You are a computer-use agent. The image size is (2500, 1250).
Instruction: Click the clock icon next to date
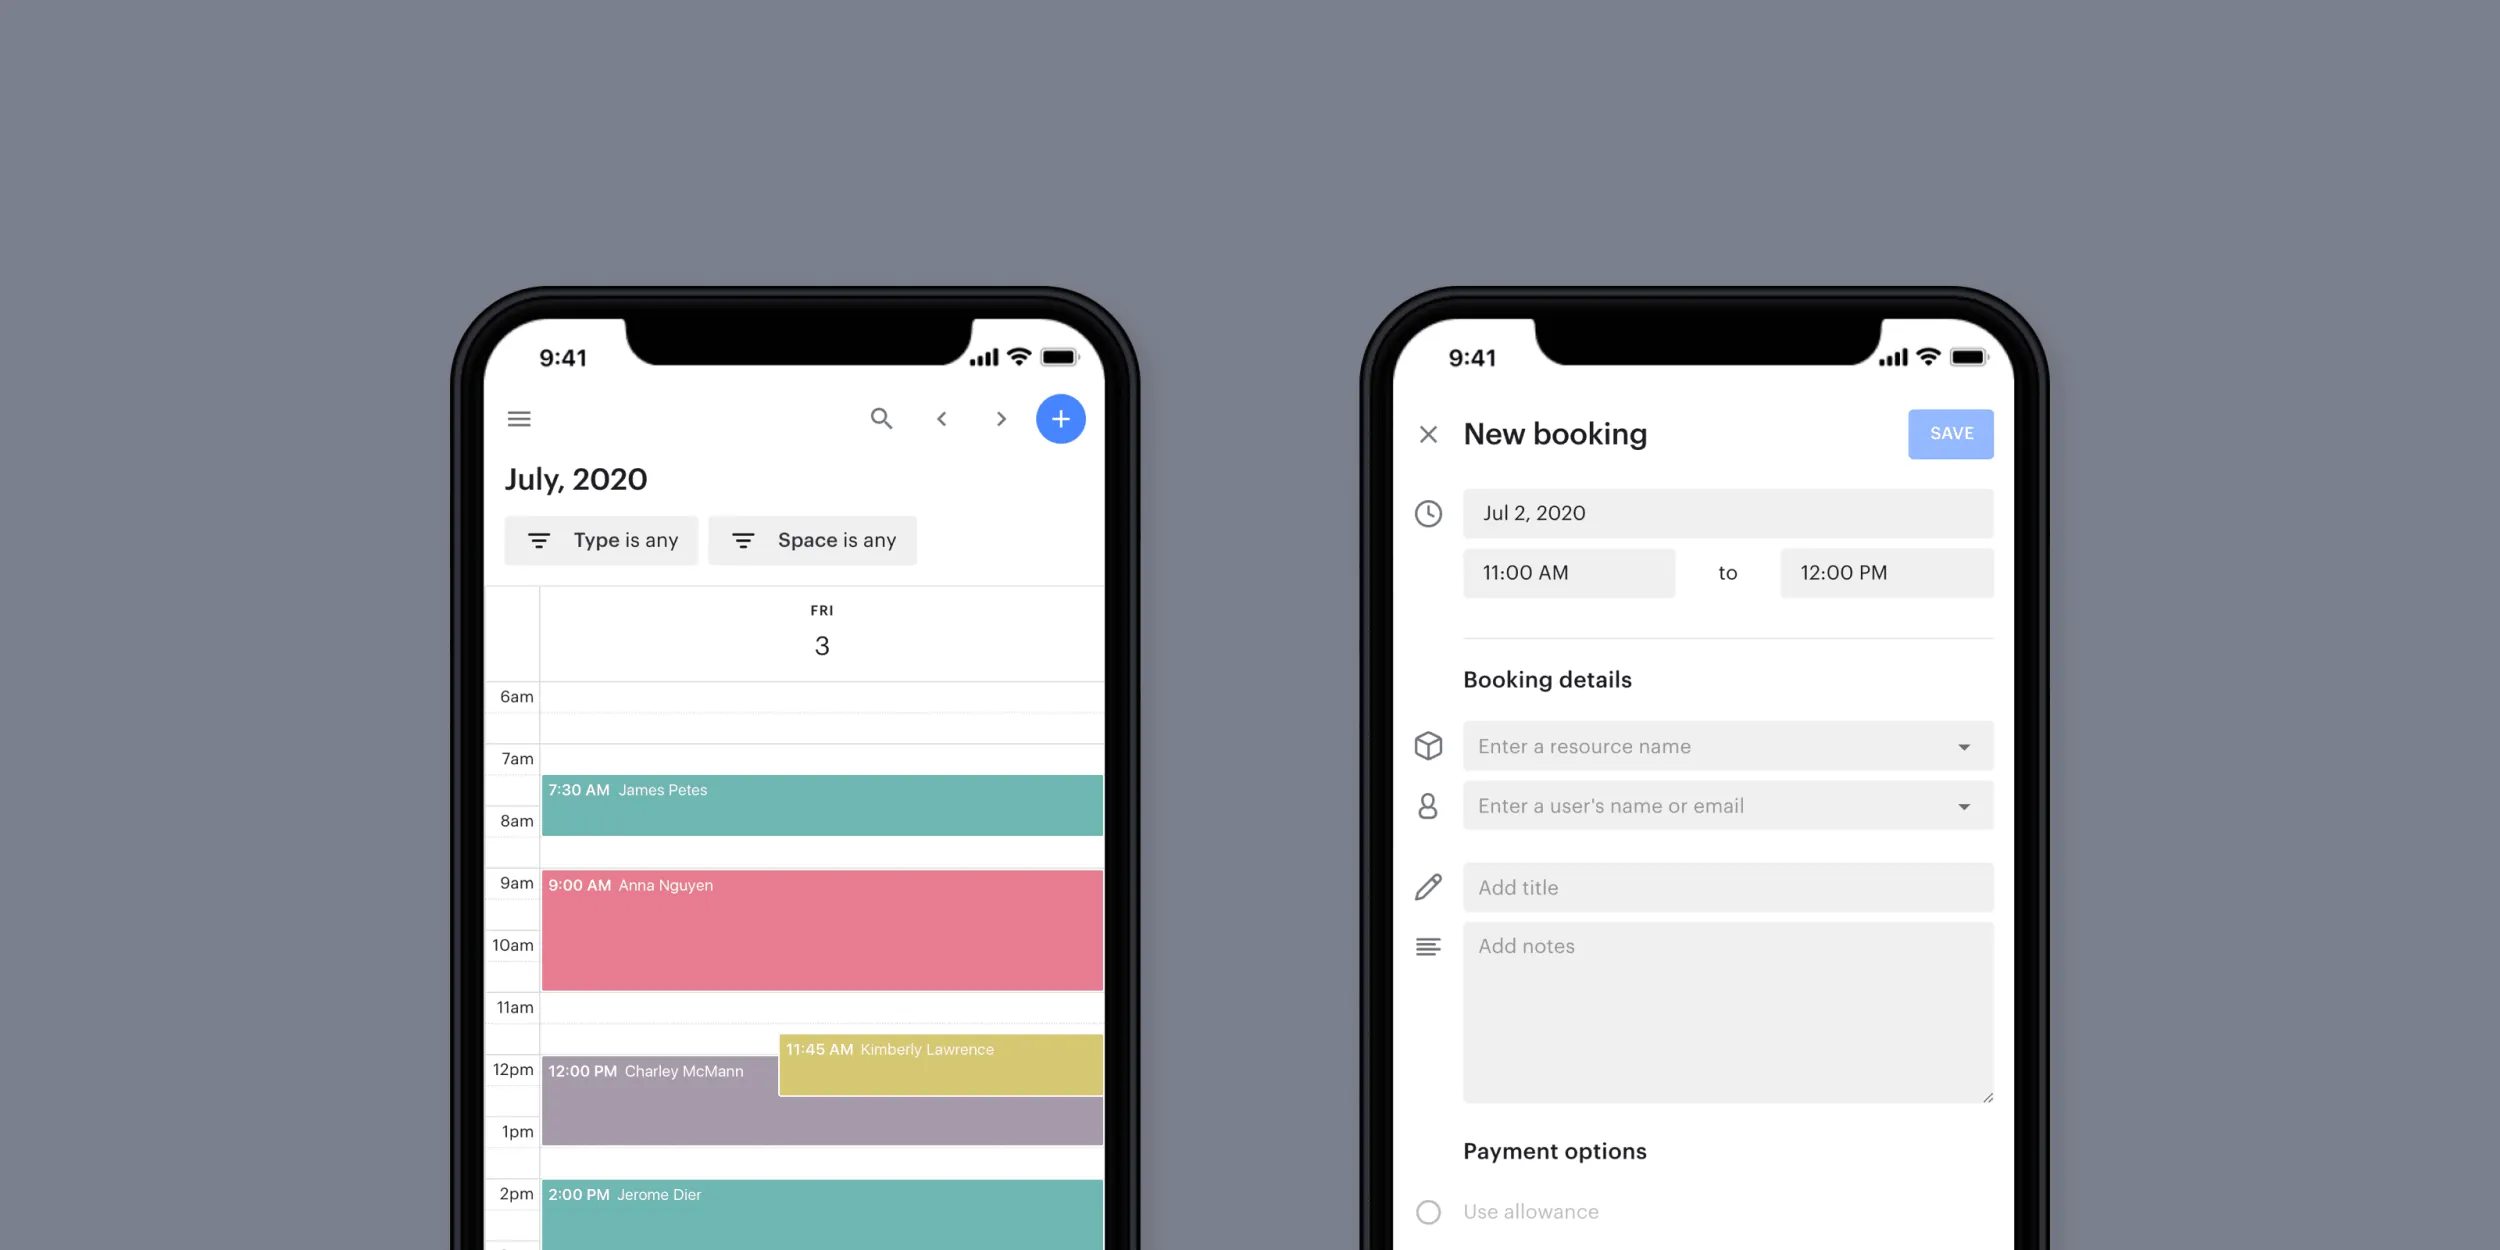[1429, 513]
